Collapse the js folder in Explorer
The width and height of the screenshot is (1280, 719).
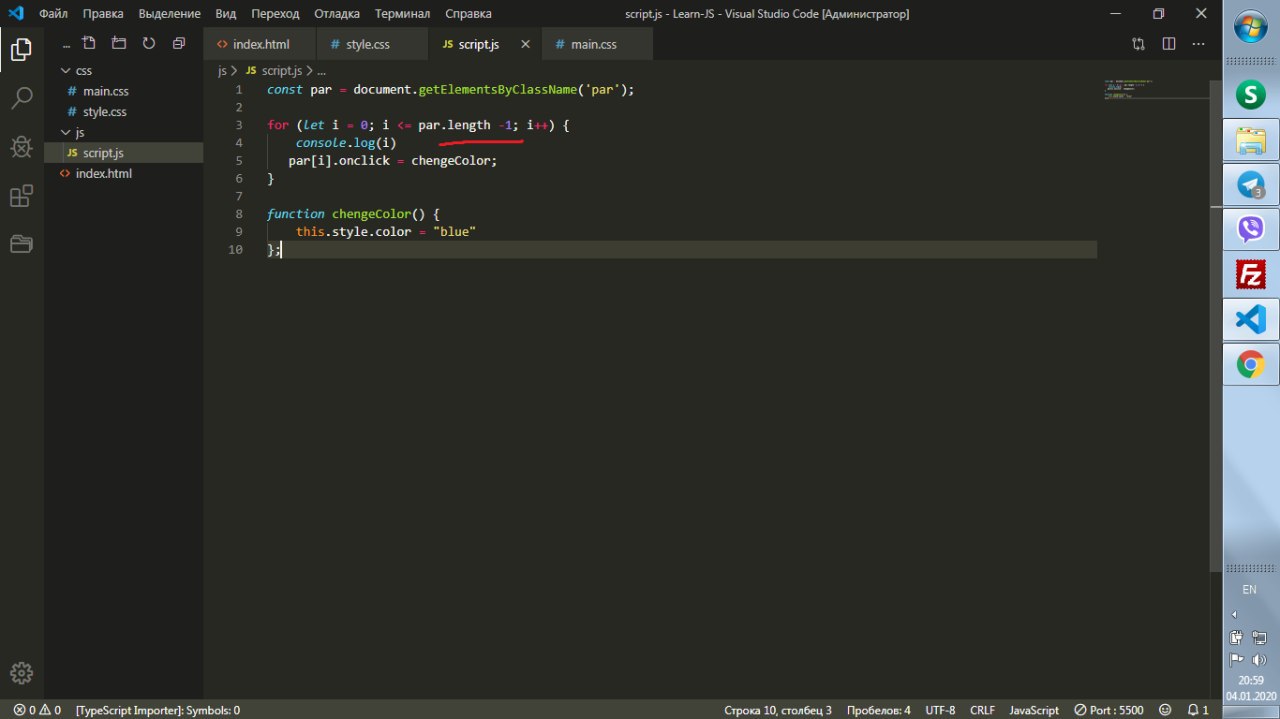pyautogui.click(x=80, y=132)
